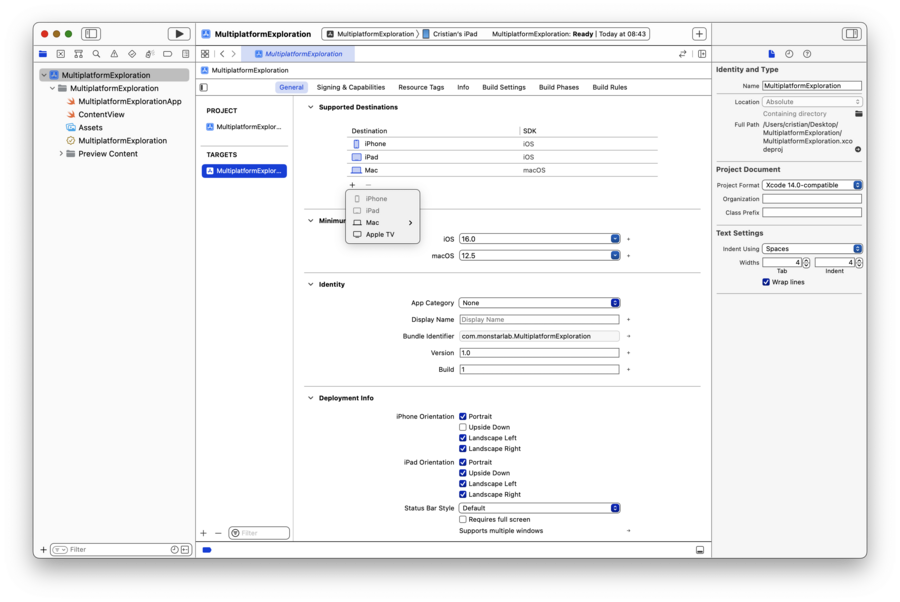900x602 pixels.
Task: Open the Source Control navigator icon
Action: click(x=61, y=54)
